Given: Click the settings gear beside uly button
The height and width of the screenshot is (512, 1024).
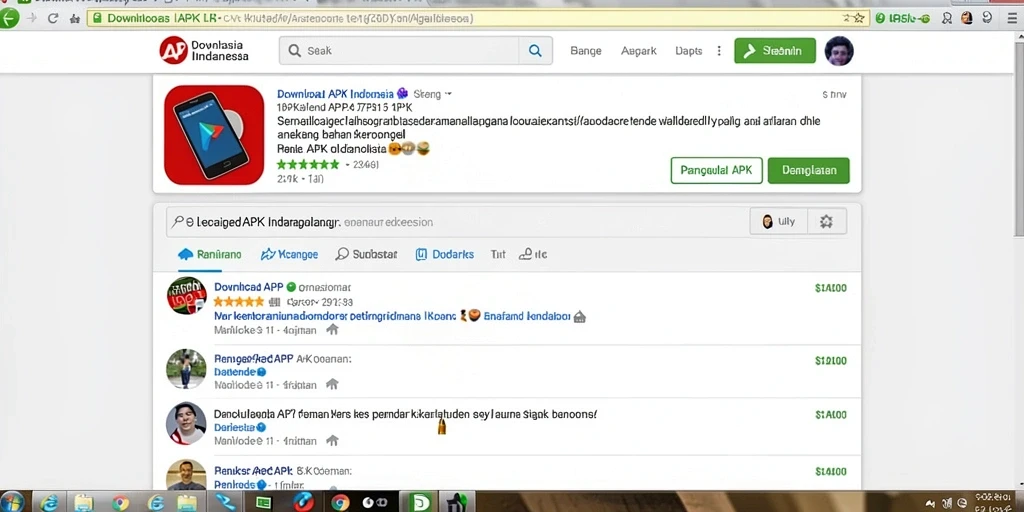Looking at the screenshot, I should pyautogui.click(x=826, y=221).
